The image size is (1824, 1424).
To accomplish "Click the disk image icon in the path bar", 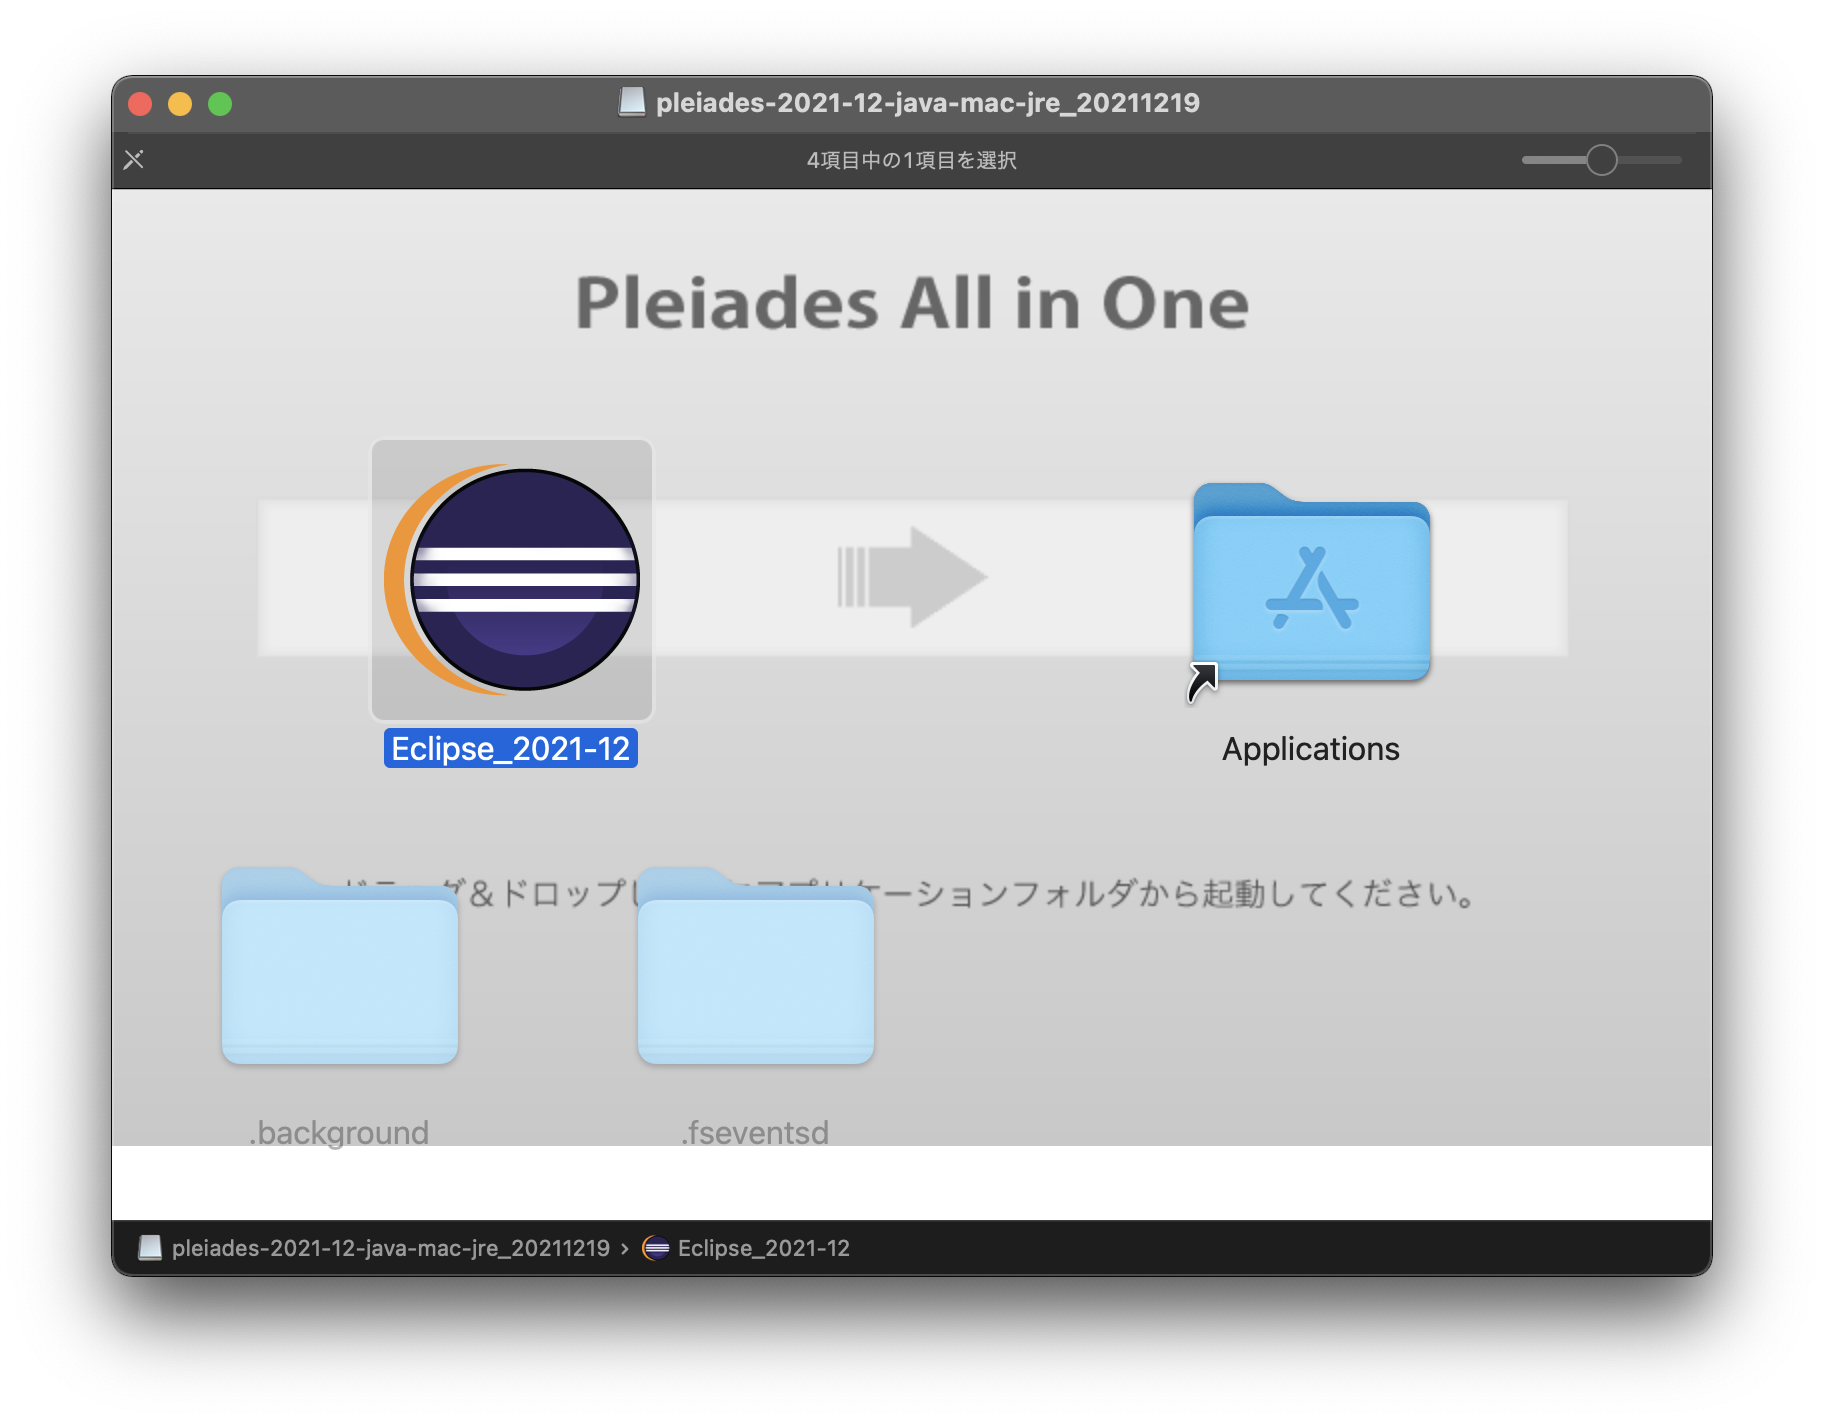I will pos(148,1247).
